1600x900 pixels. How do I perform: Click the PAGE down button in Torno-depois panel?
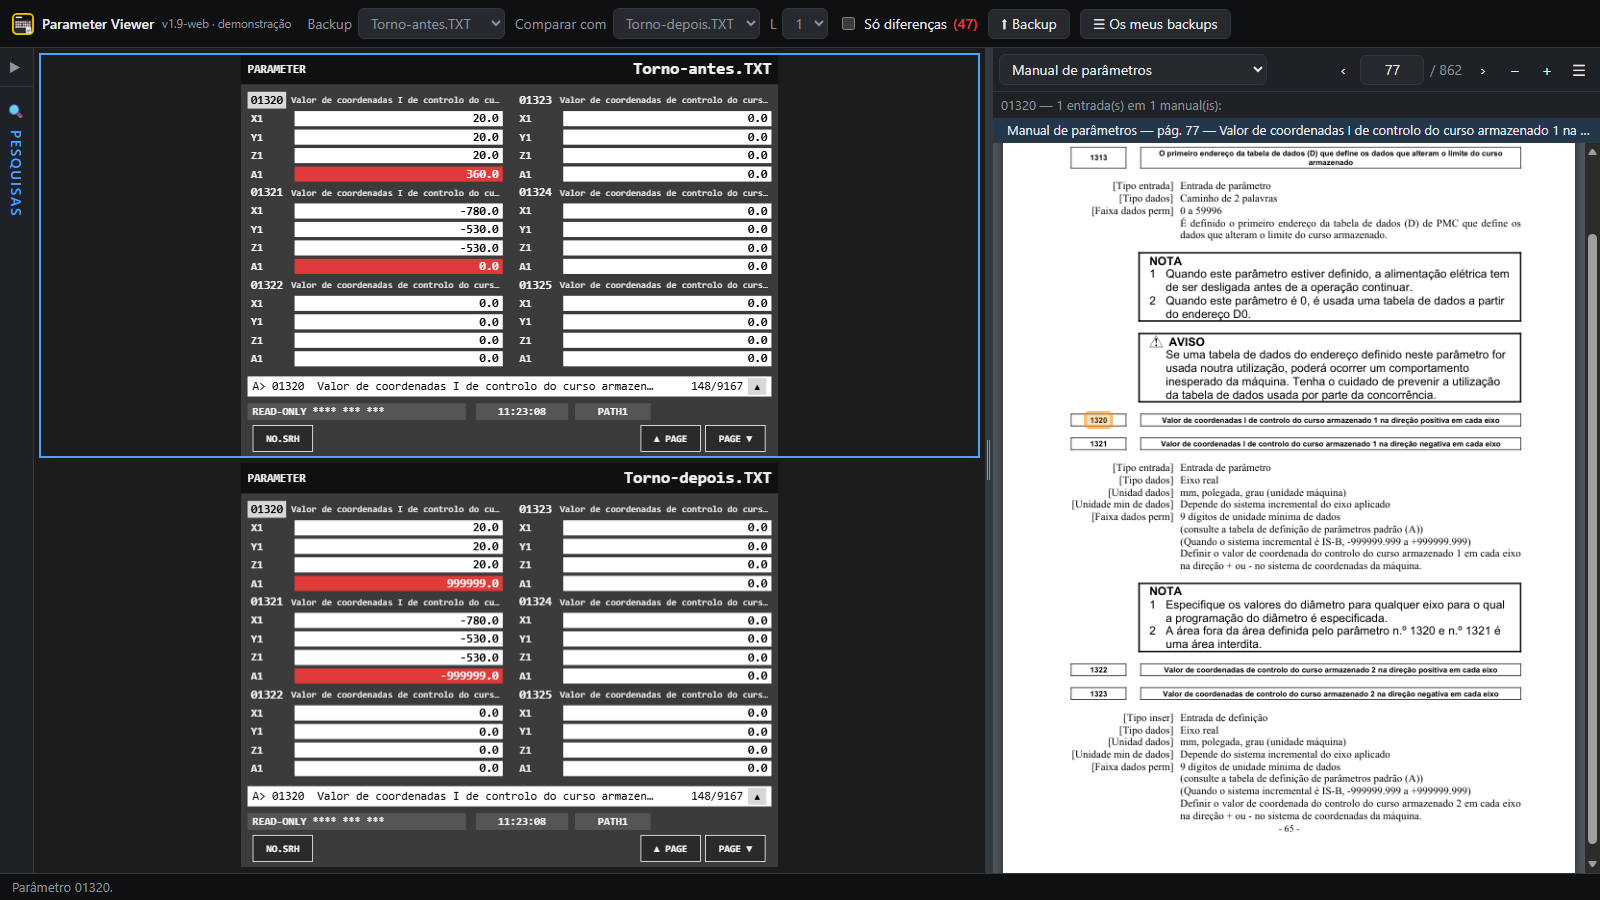point(735,849)
